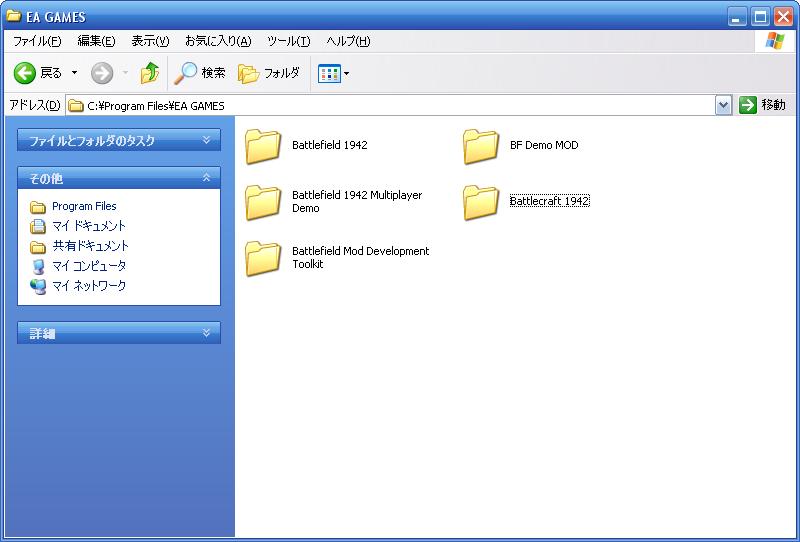This screenshot has width=800, height=542.
Task: Open the 編集(E) menu
Action: (x=96, y=41)
